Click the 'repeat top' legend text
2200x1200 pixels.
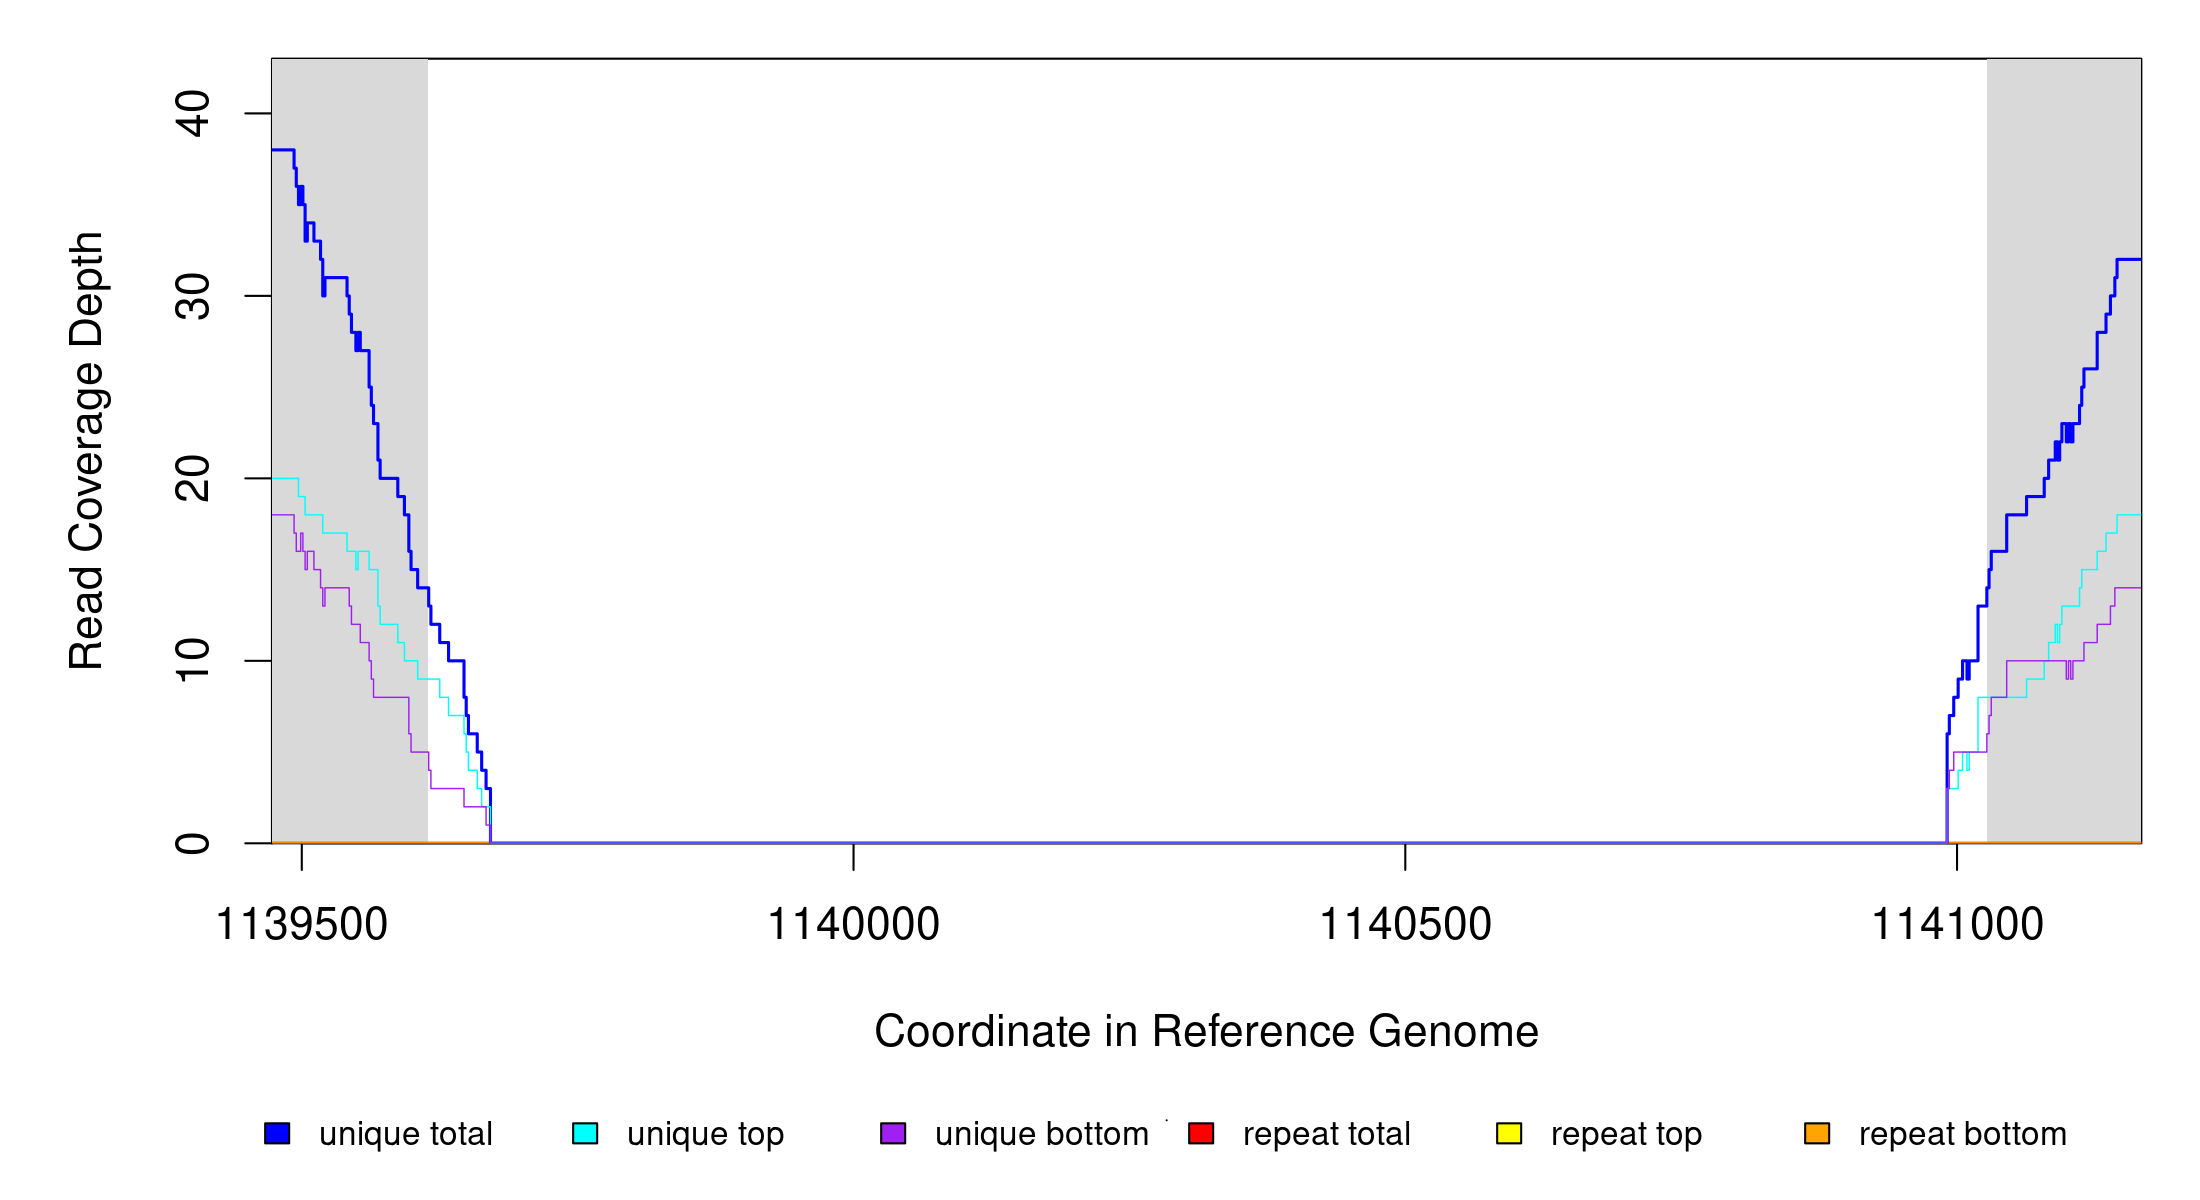click(1626, 1134)
